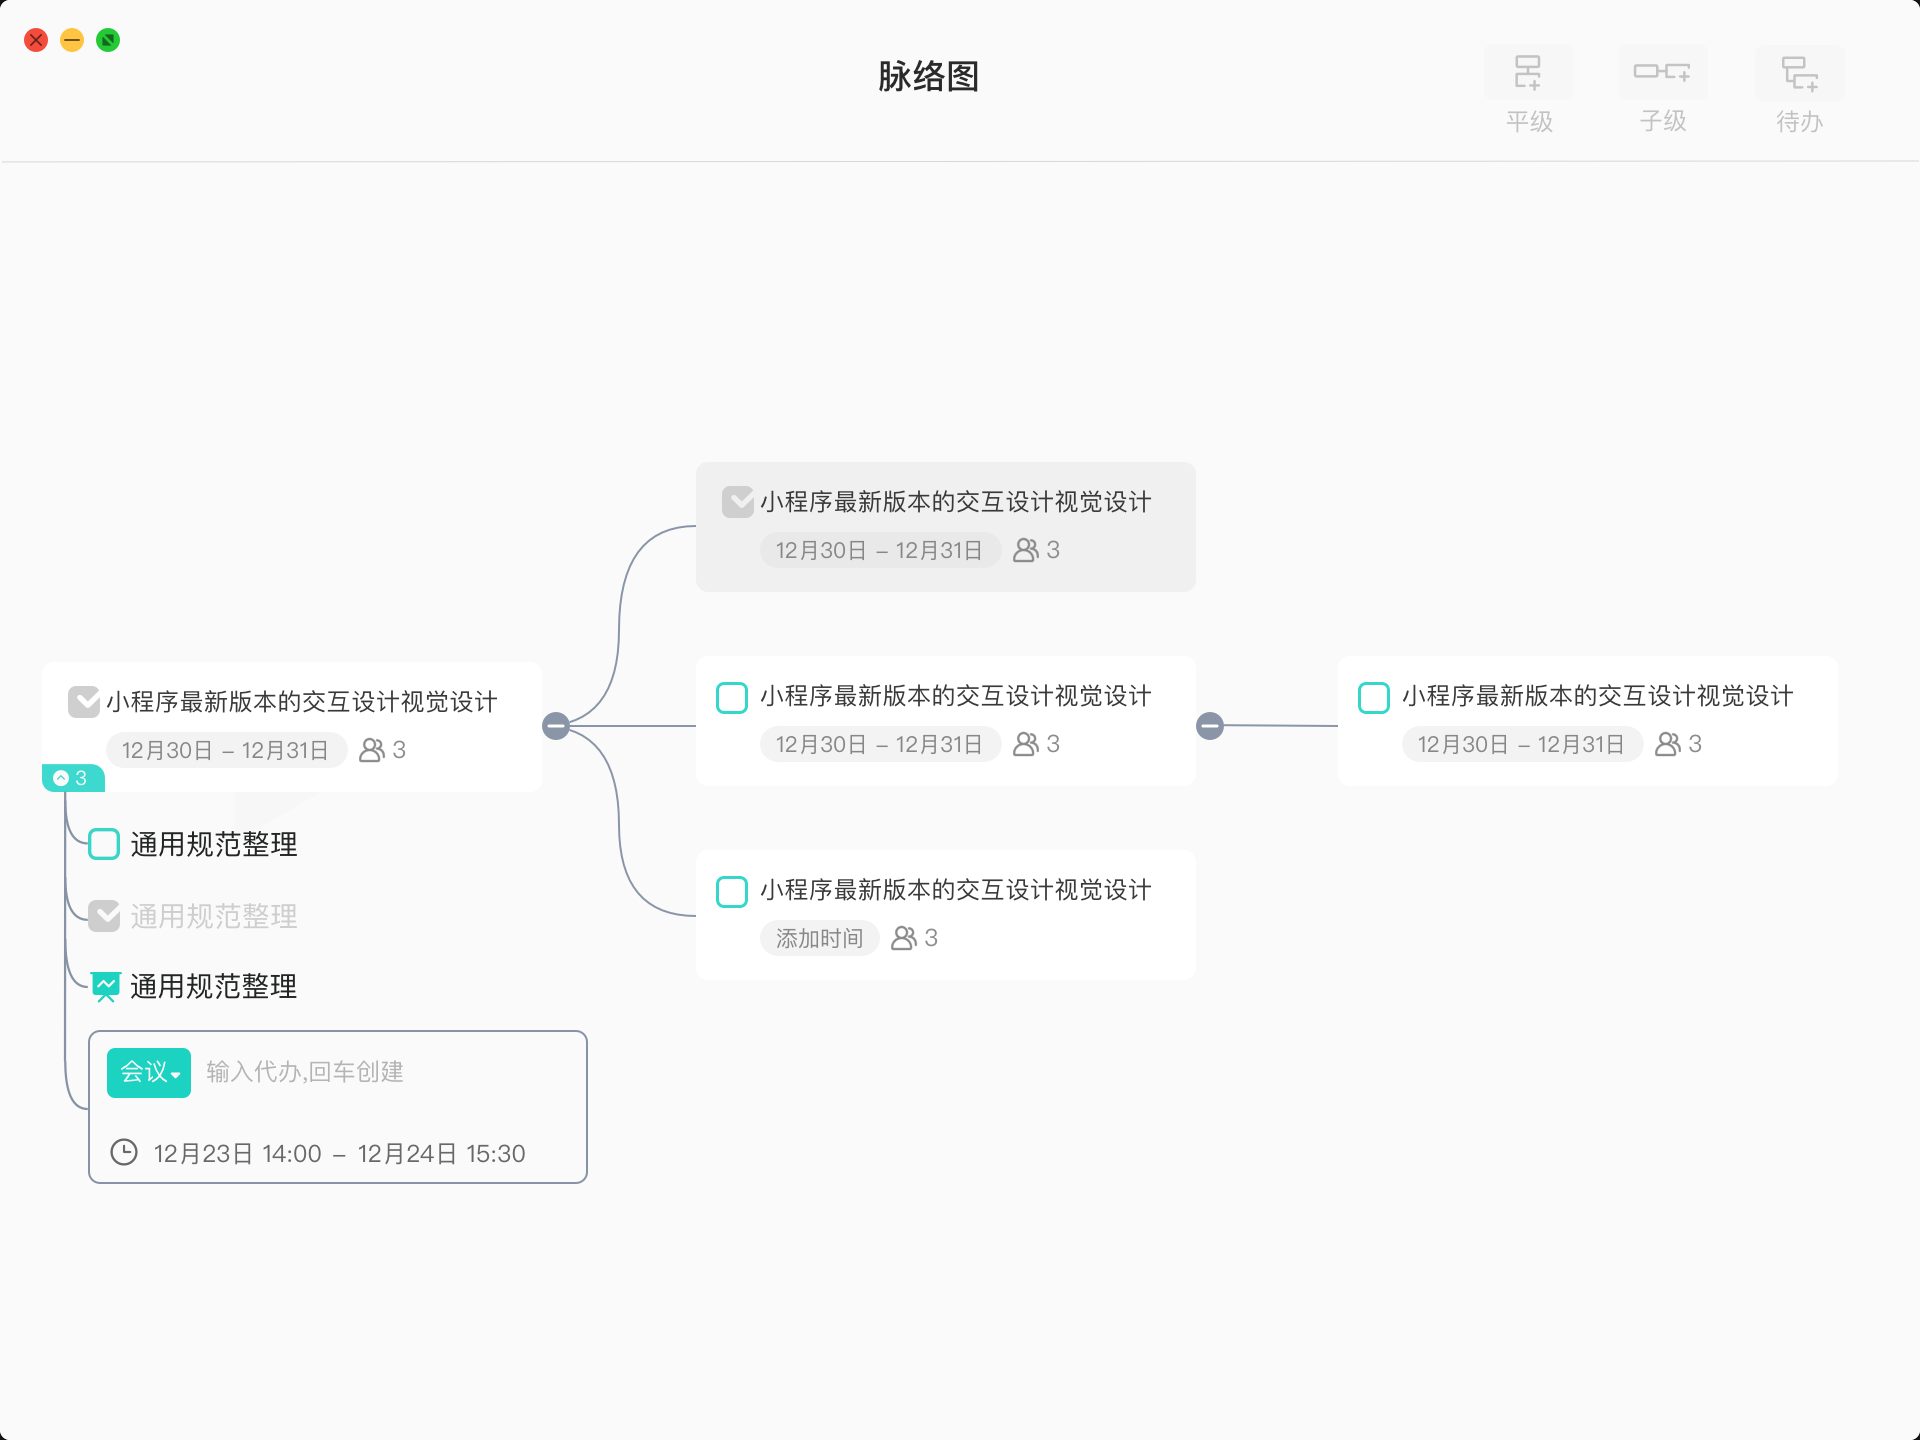
Task: Check the first 通用规范整理 to-do checkbox
Action: click(x=104, y=844)
